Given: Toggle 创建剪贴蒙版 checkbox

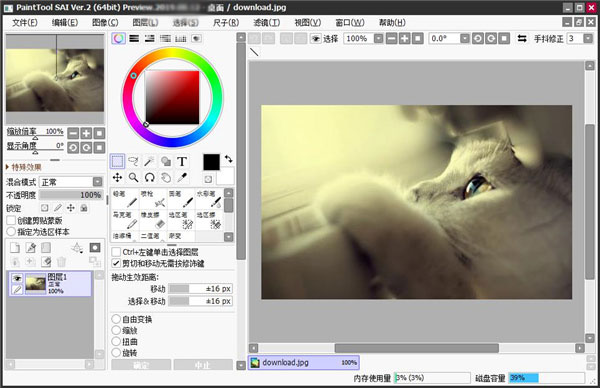Looking at the screenshot, I should [x=11, y=220].
